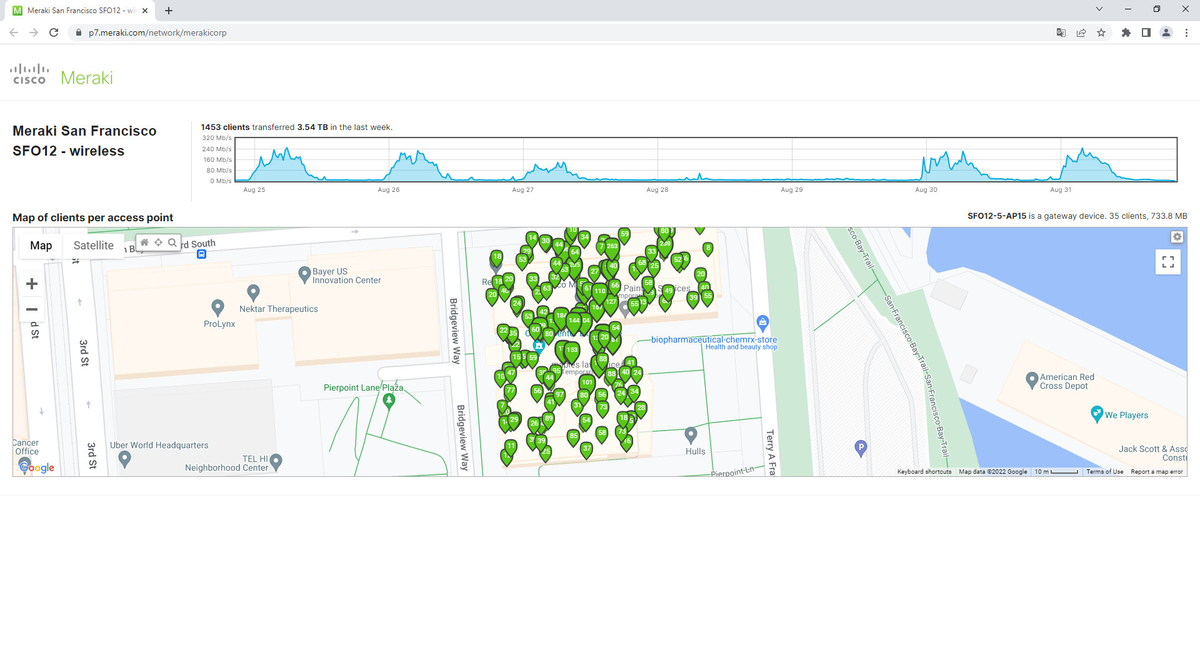
Task: Click the Pierpoint Lane Plaza park pin
Action: click(389, 400)
